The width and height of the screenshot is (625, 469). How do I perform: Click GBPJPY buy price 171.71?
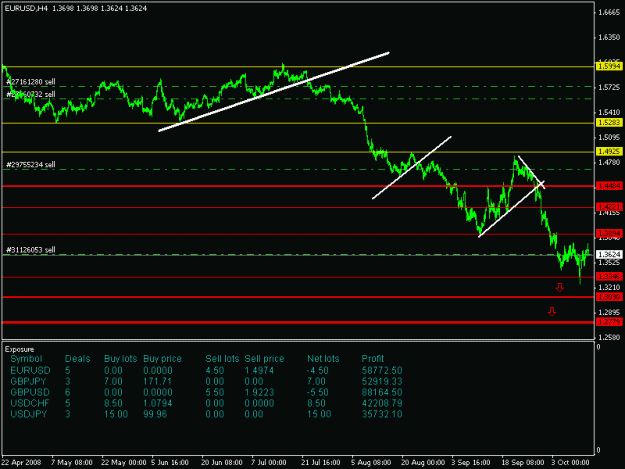(157, 381)
